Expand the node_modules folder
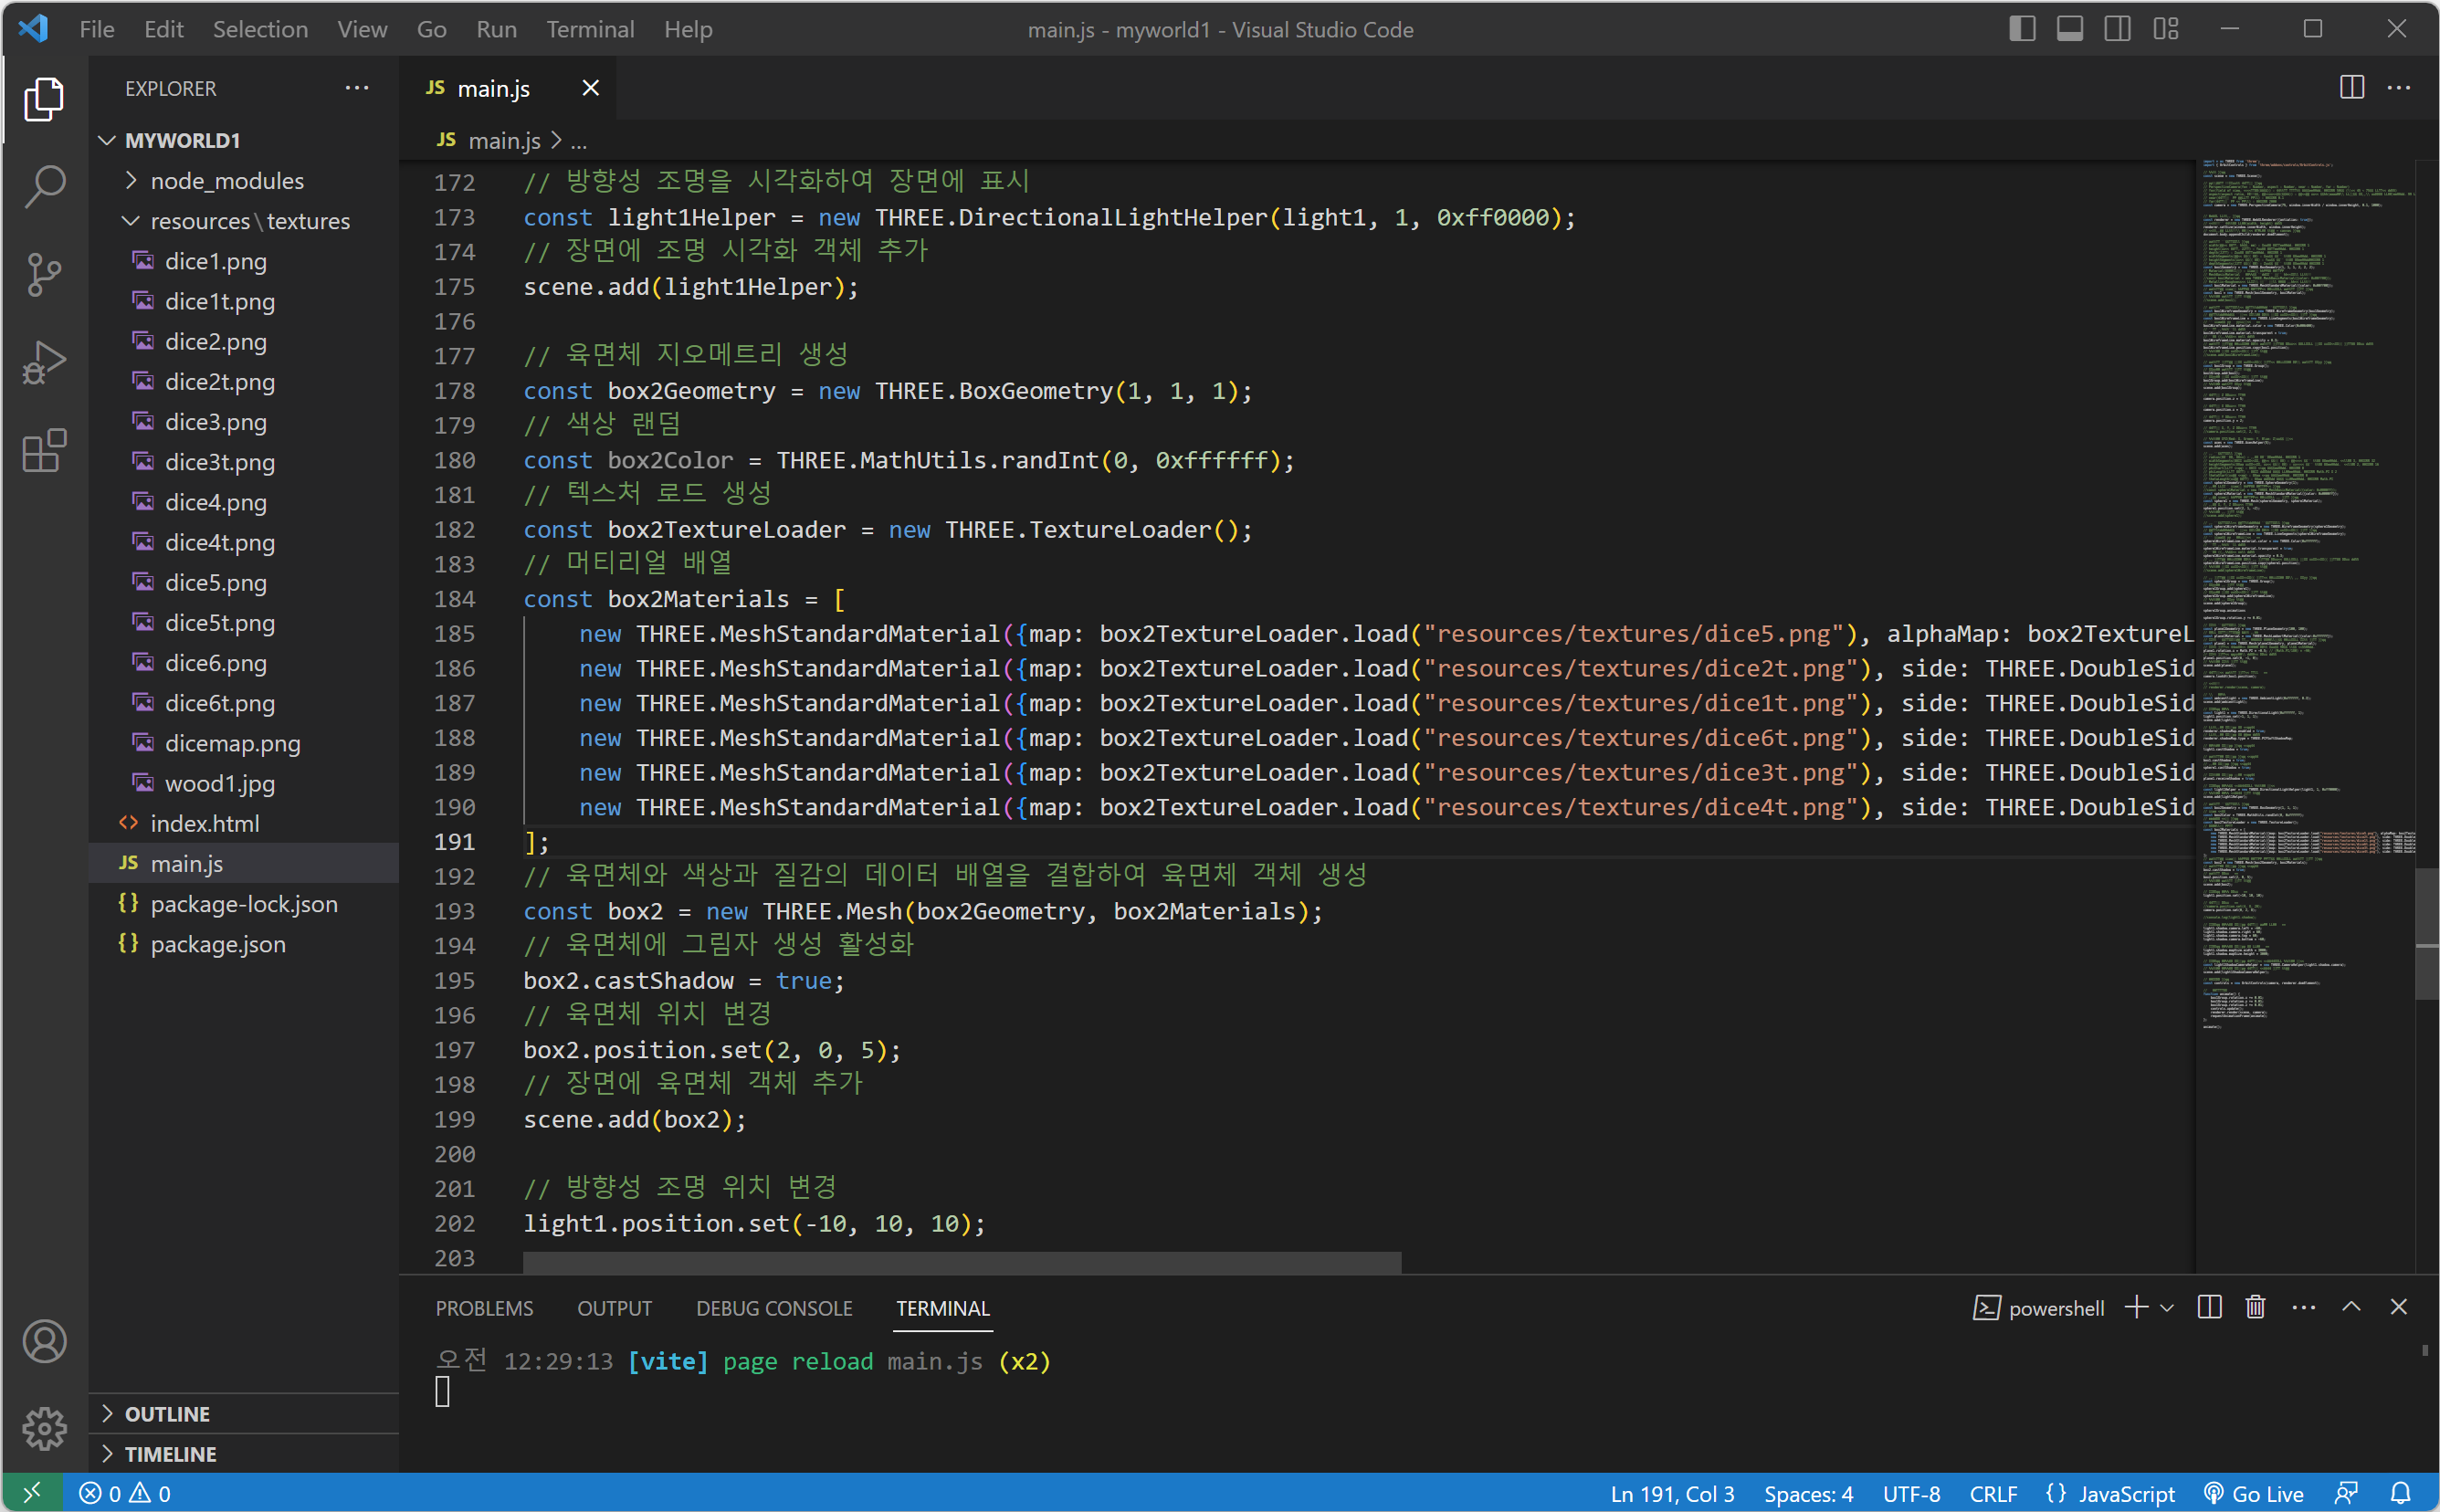 (x=226, y=181)
